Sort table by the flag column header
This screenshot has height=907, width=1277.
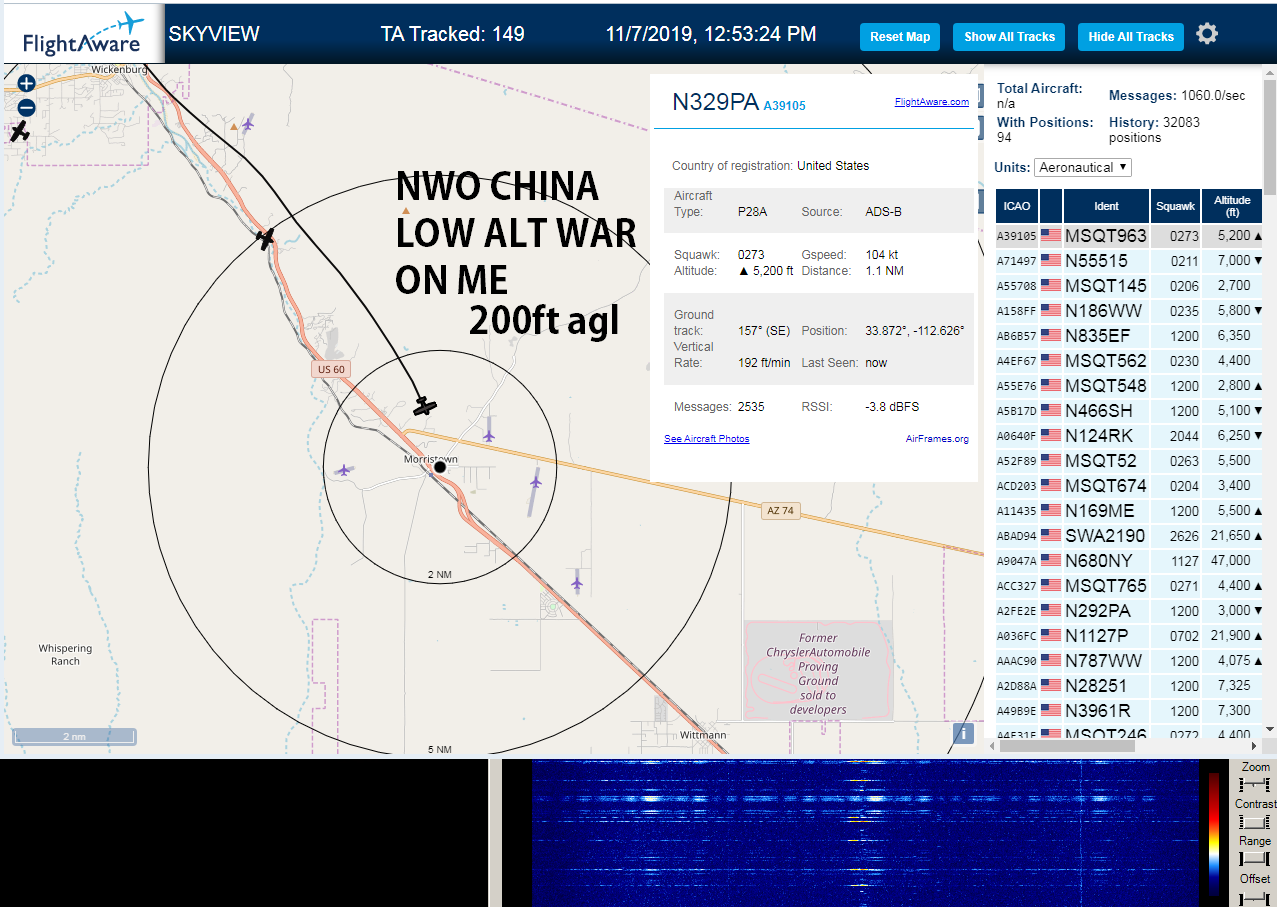1051,206
